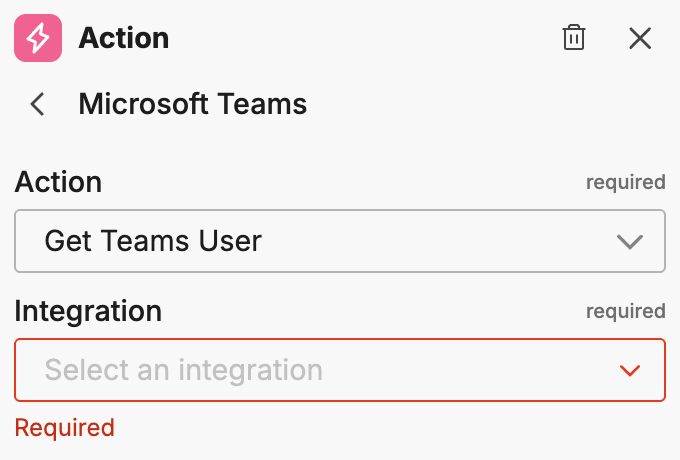
Task: Click the required tag beside Integration label
Action: (x=625, y=311)
